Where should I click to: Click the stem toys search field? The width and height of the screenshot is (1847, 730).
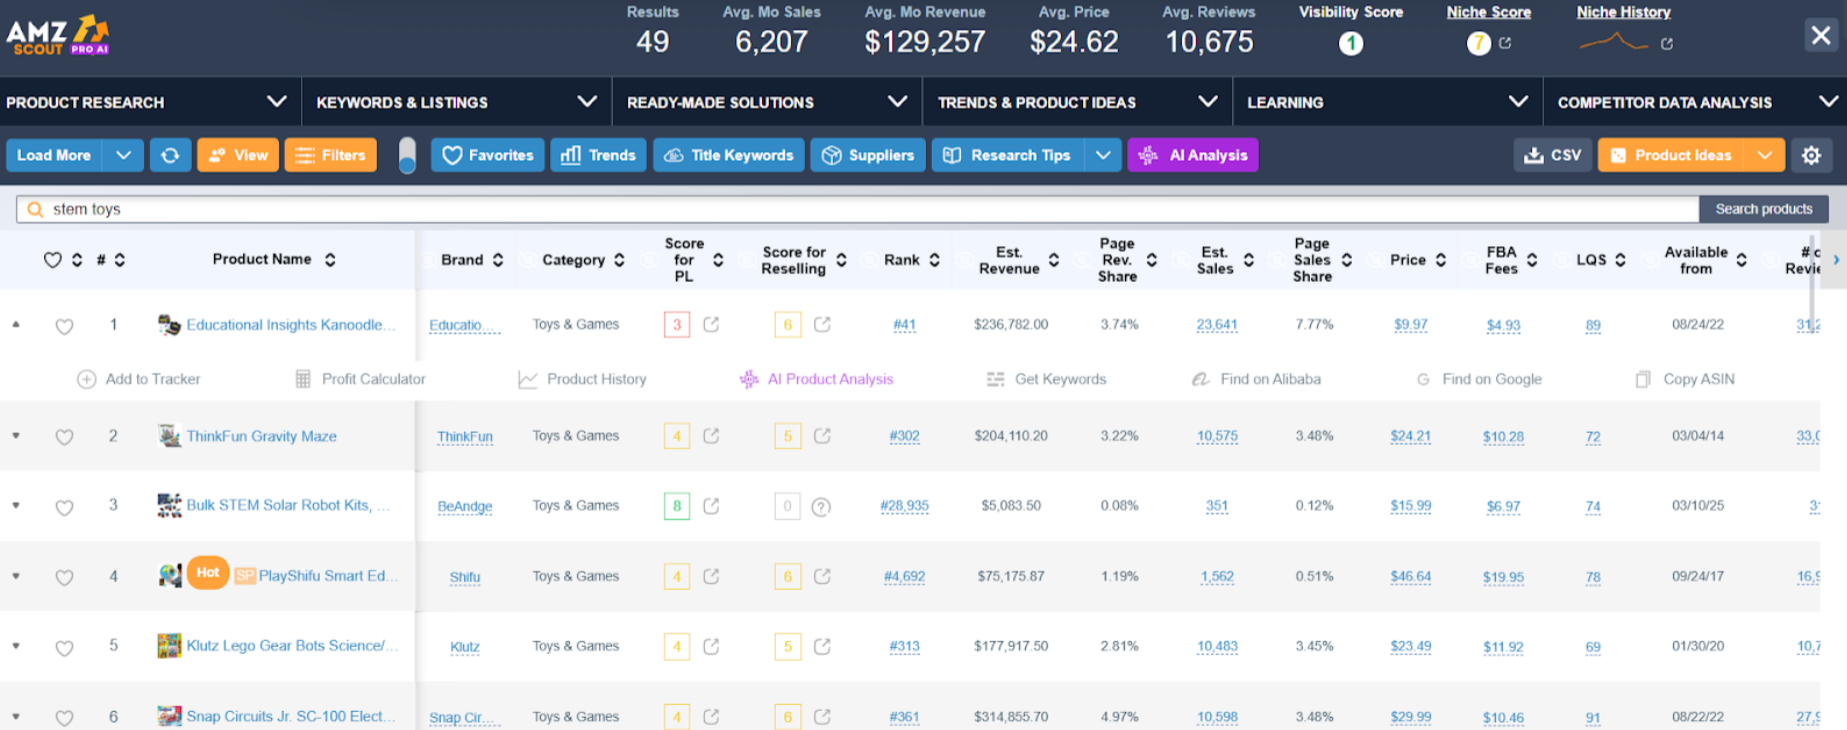858,209
